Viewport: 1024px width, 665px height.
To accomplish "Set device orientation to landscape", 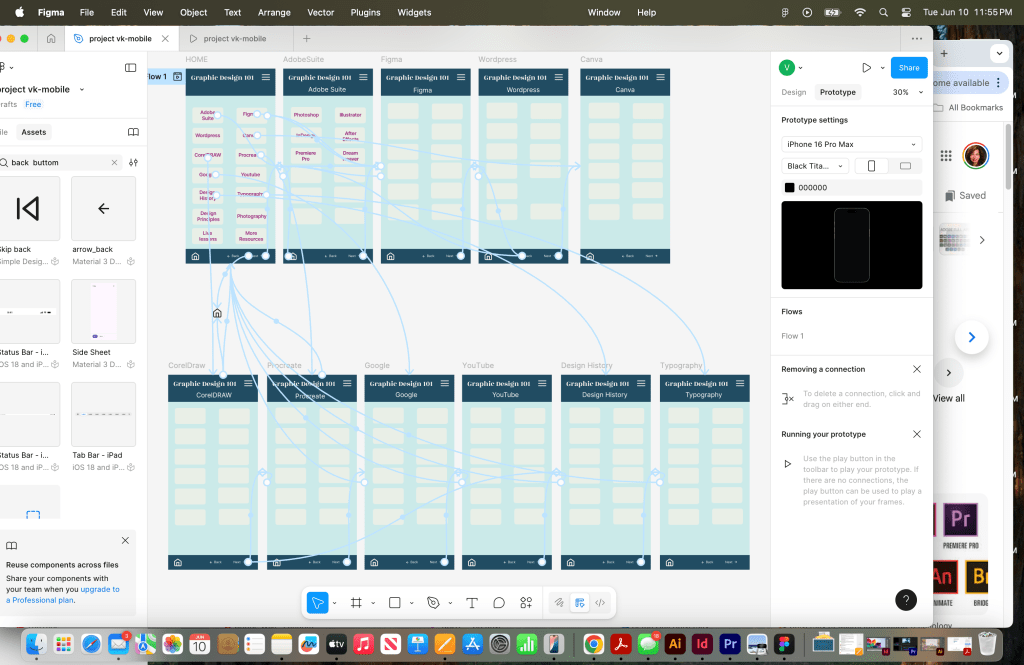I will (905, 166).
